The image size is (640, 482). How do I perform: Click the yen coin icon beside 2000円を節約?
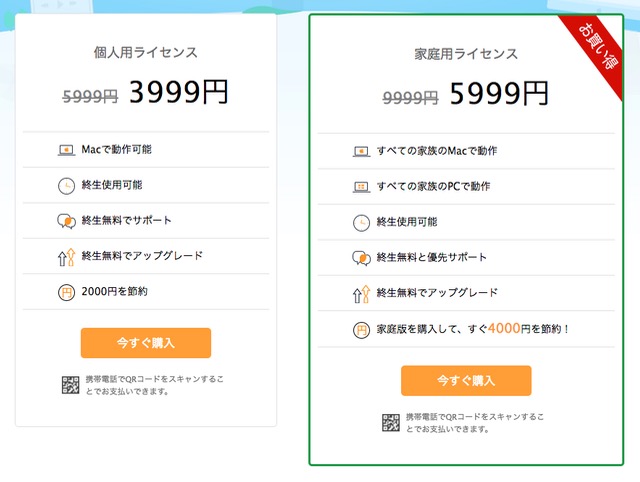(66, 292)
